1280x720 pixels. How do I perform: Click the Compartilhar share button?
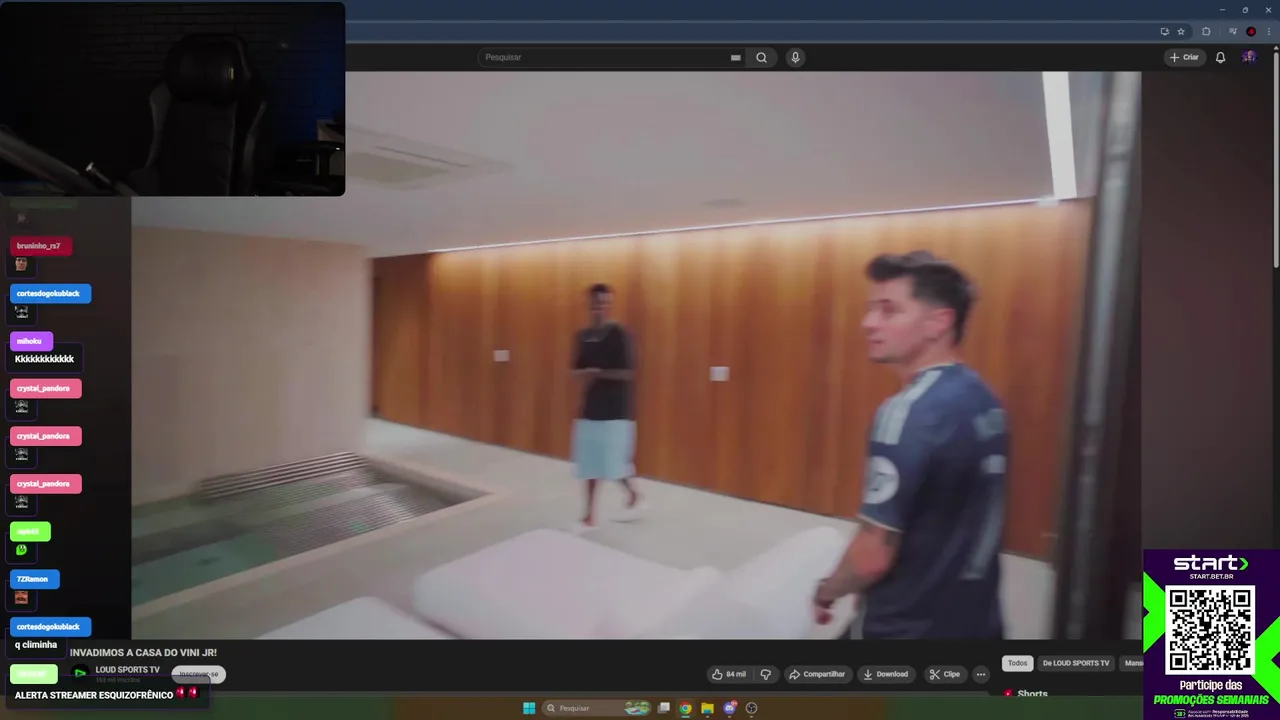(x=817, y=674)
